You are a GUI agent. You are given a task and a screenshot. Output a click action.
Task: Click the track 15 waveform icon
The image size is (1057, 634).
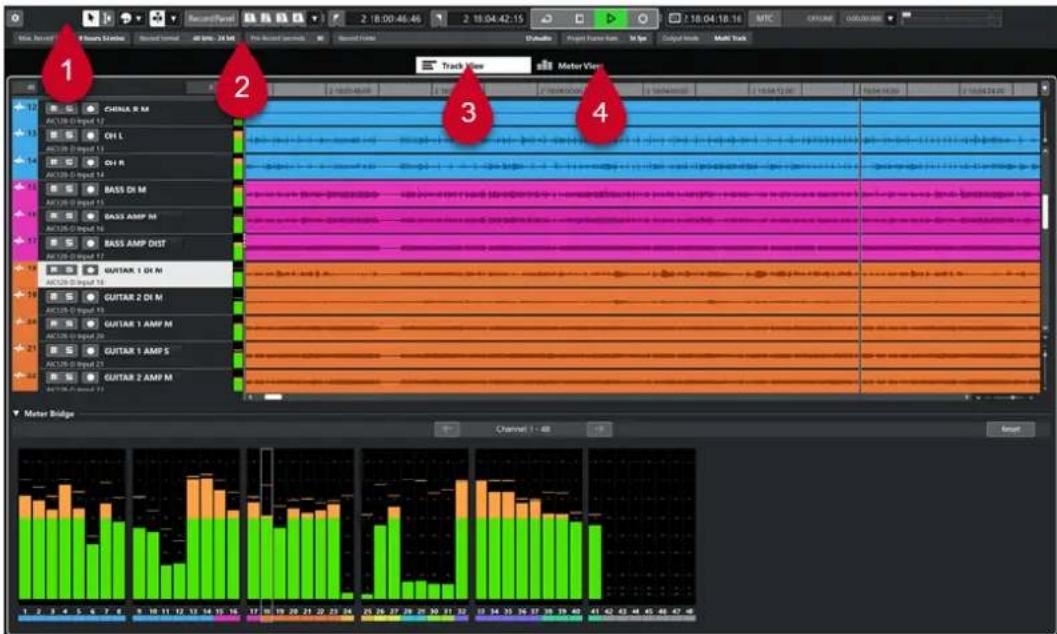[x=19, y=187]
